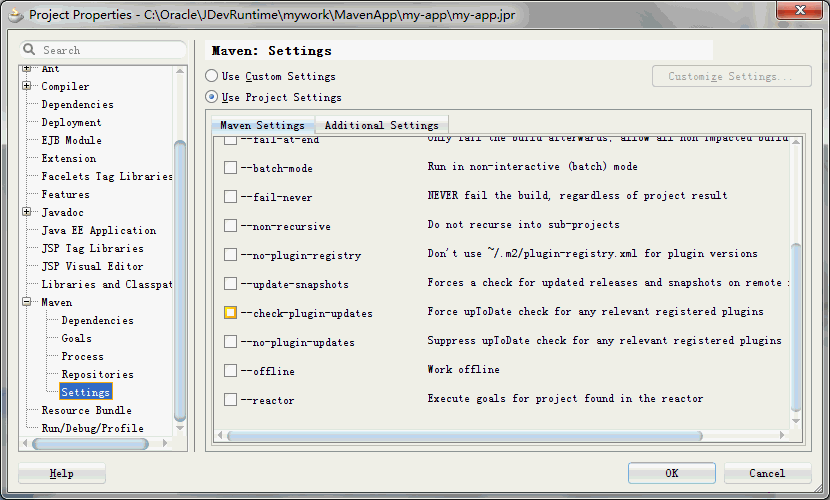Expand the Compiler tree node
Image resolution: width=830 pixels, height=500 pixels.
click(x=26, y=86)
